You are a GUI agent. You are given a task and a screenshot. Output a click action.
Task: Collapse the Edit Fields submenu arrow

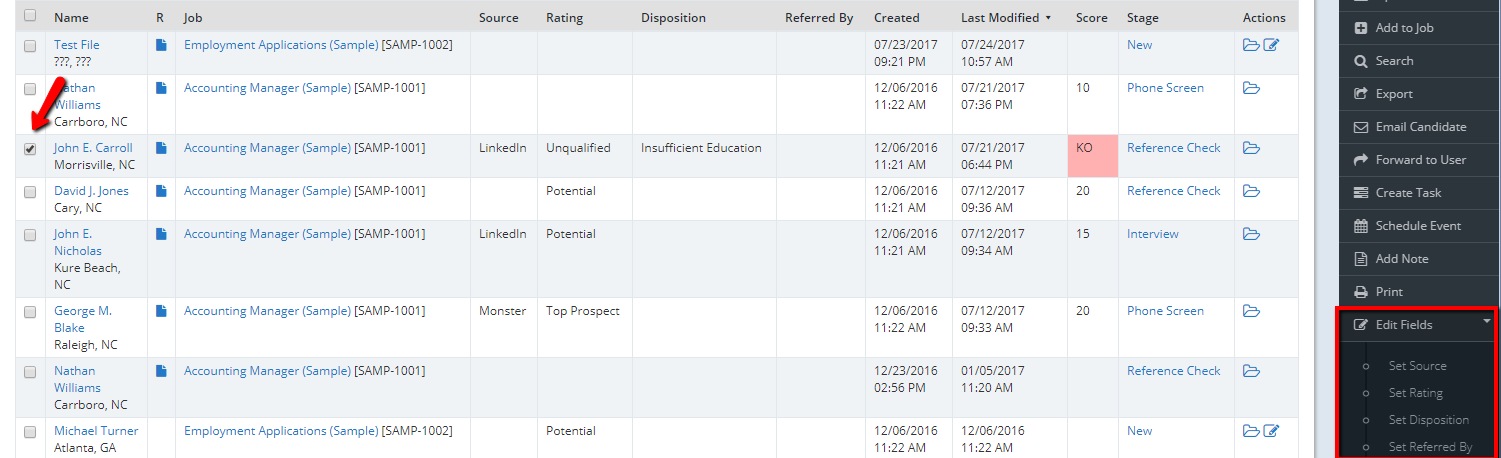(1487, 322)
